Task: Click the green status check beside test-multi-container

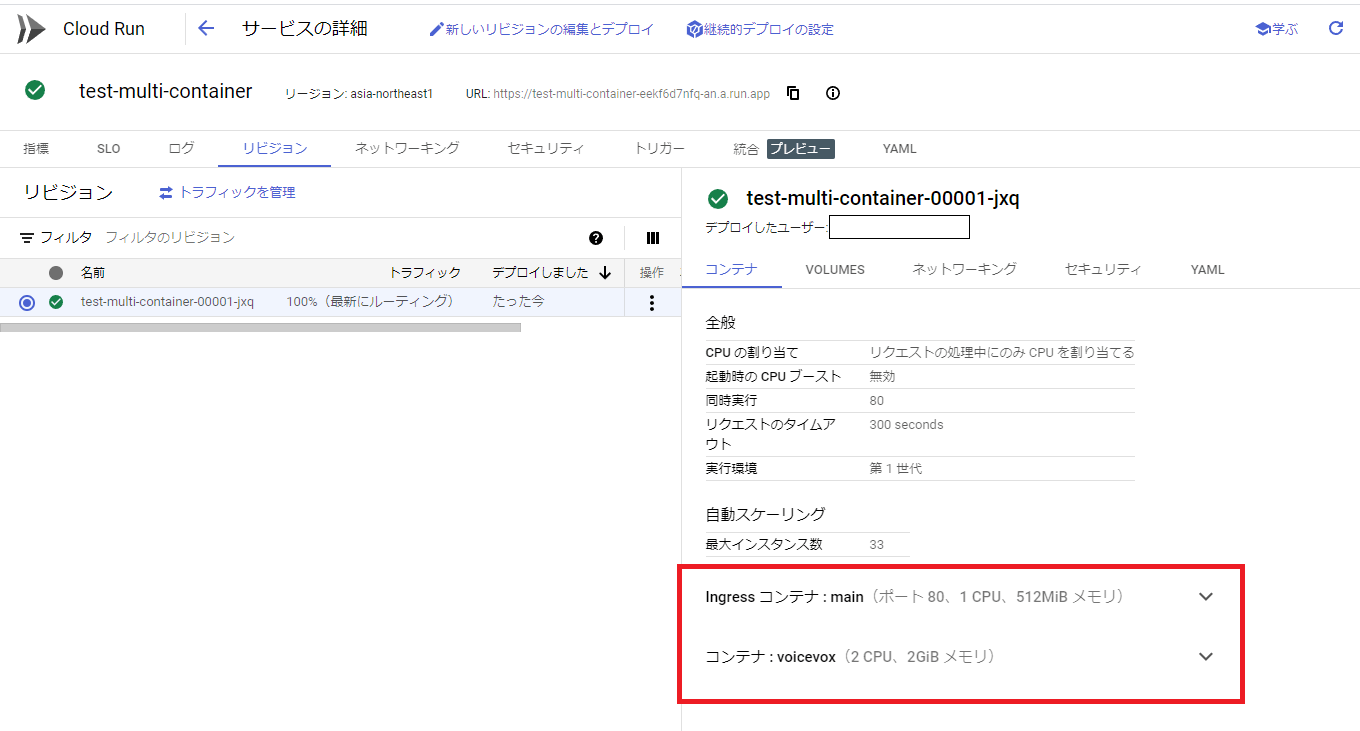Action: click(x=35, y=91)
